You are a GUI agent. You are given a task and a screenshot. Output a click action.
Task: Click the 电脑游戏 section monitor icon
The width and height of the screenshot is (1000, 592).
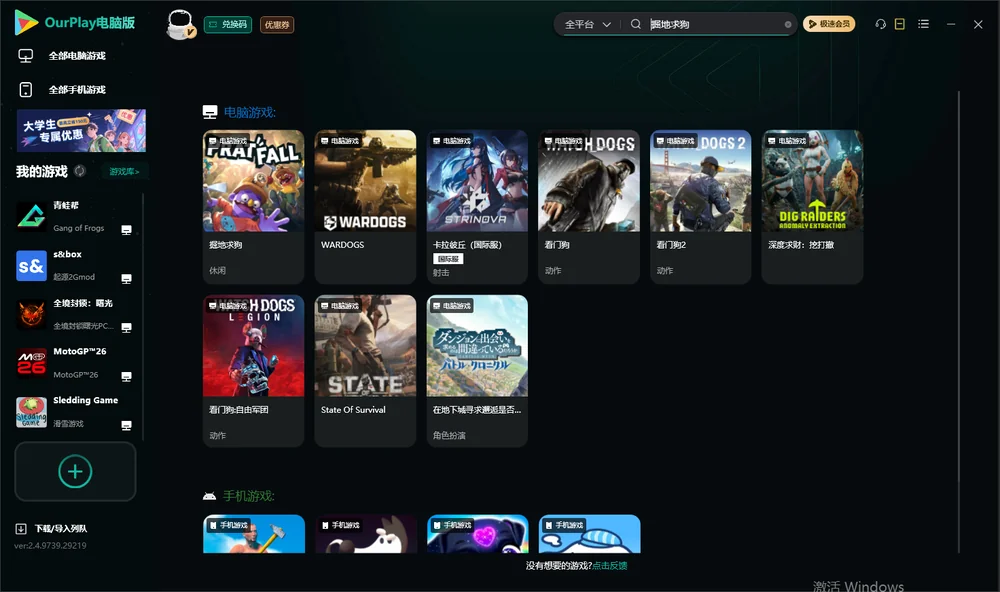click(x=210, y=112)
